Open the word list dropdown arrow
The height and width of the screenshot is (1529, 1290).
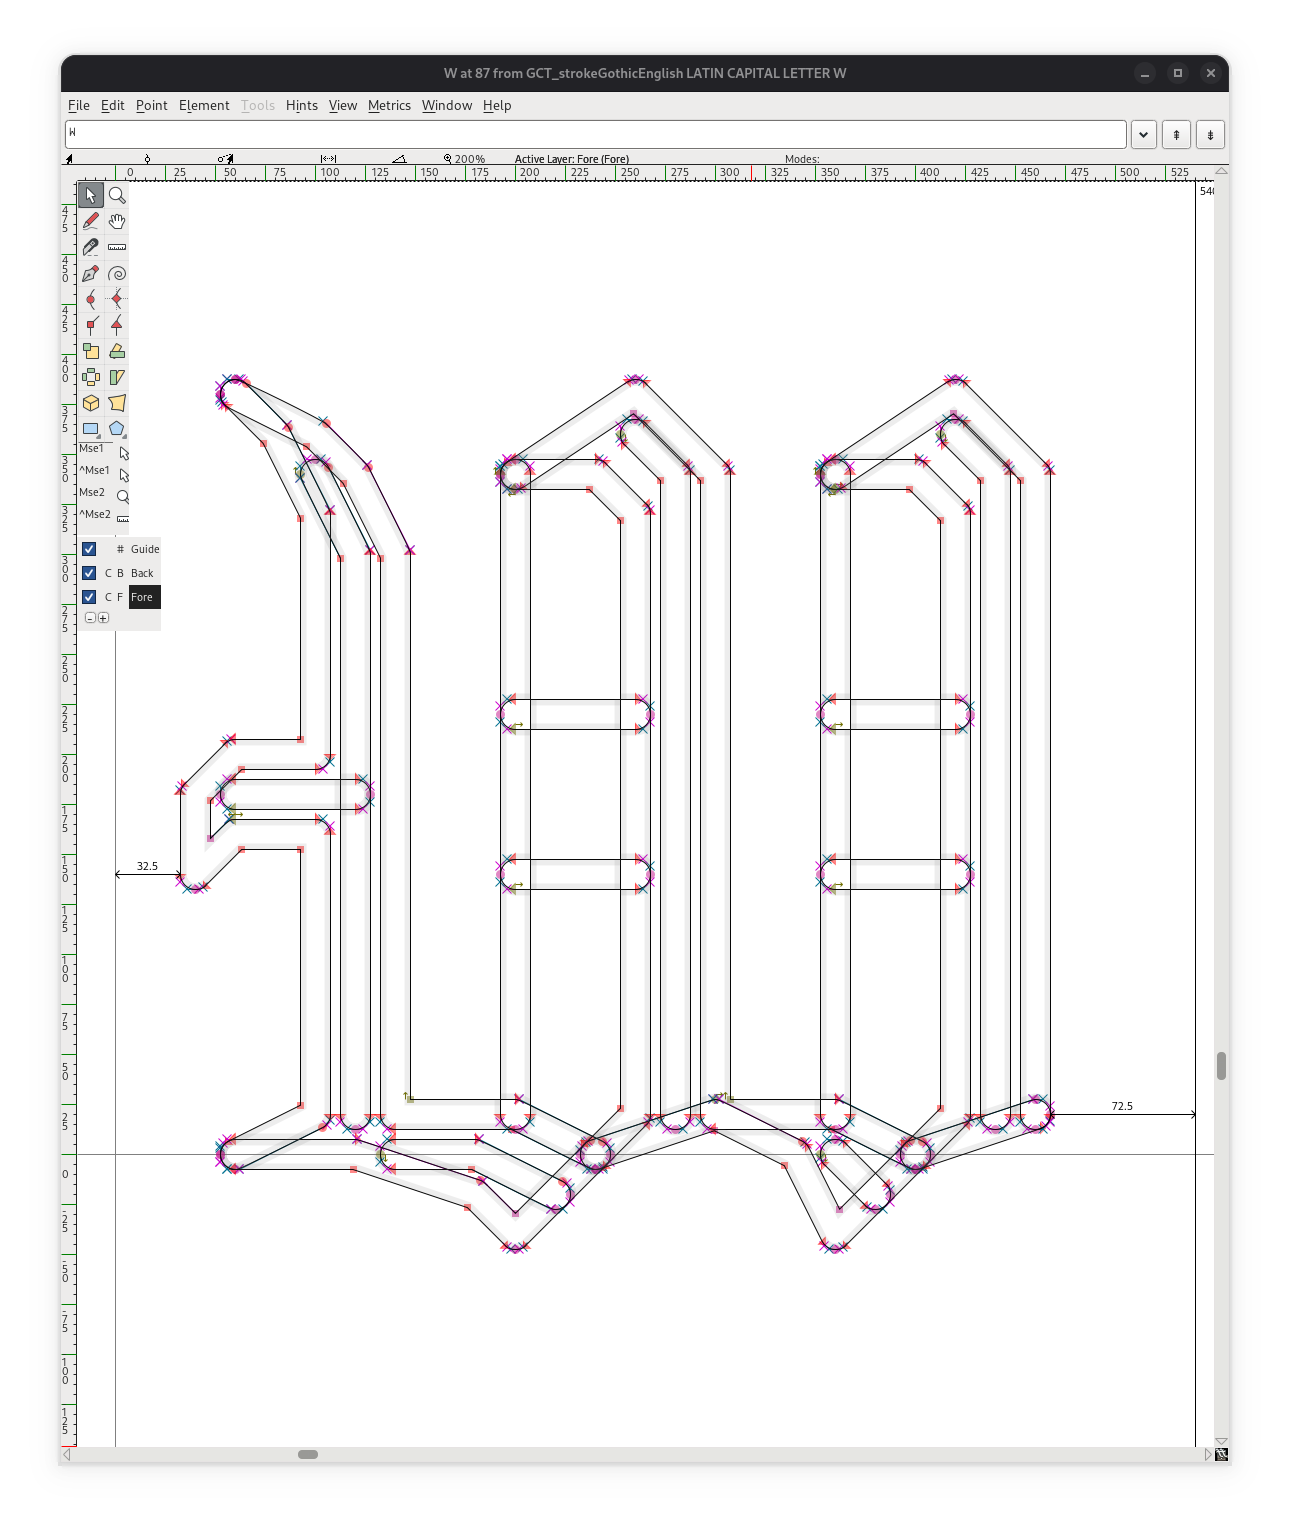(x=1143, y=134)
